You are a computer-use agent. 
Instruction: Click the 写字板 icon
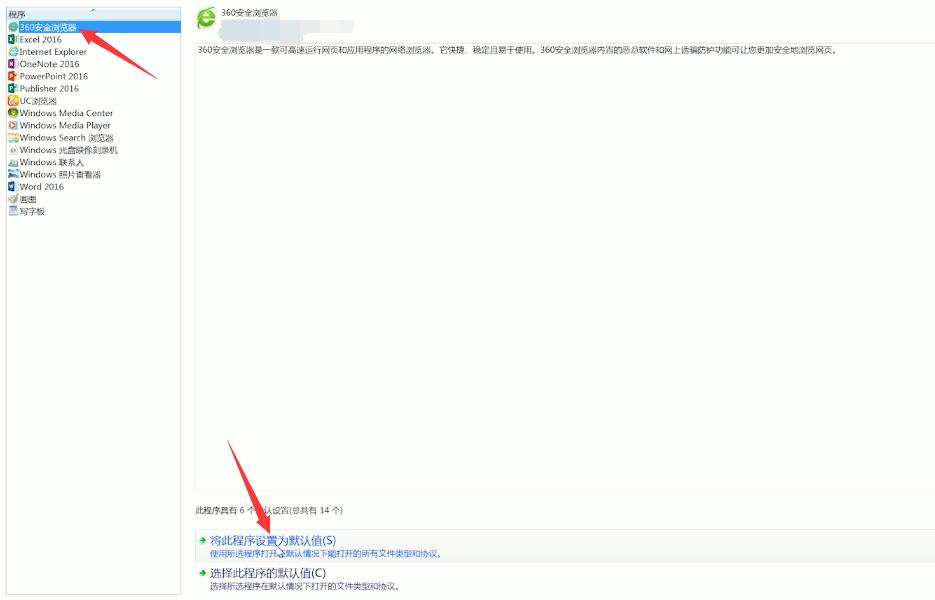13,211
